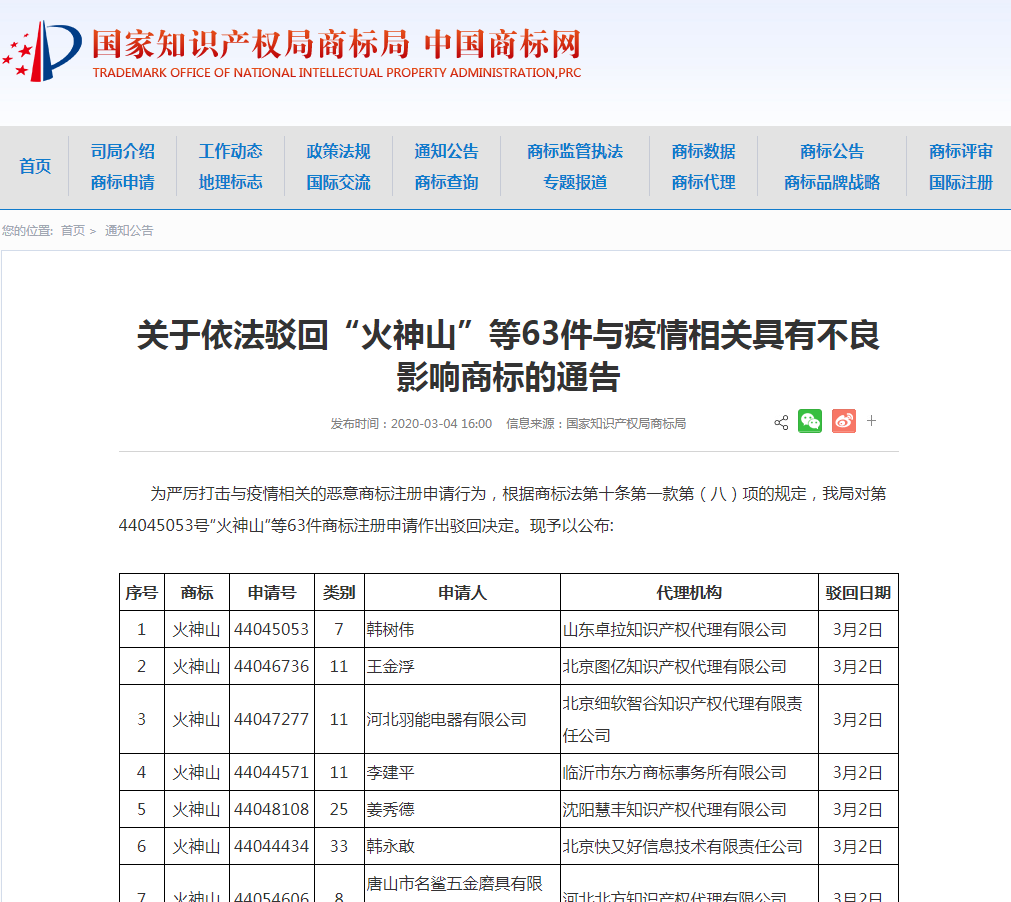Image resolution: width=1011 pixels, height=902 pixels.
Task: Share the notice via Weibo icon
Action: [843, 422]
